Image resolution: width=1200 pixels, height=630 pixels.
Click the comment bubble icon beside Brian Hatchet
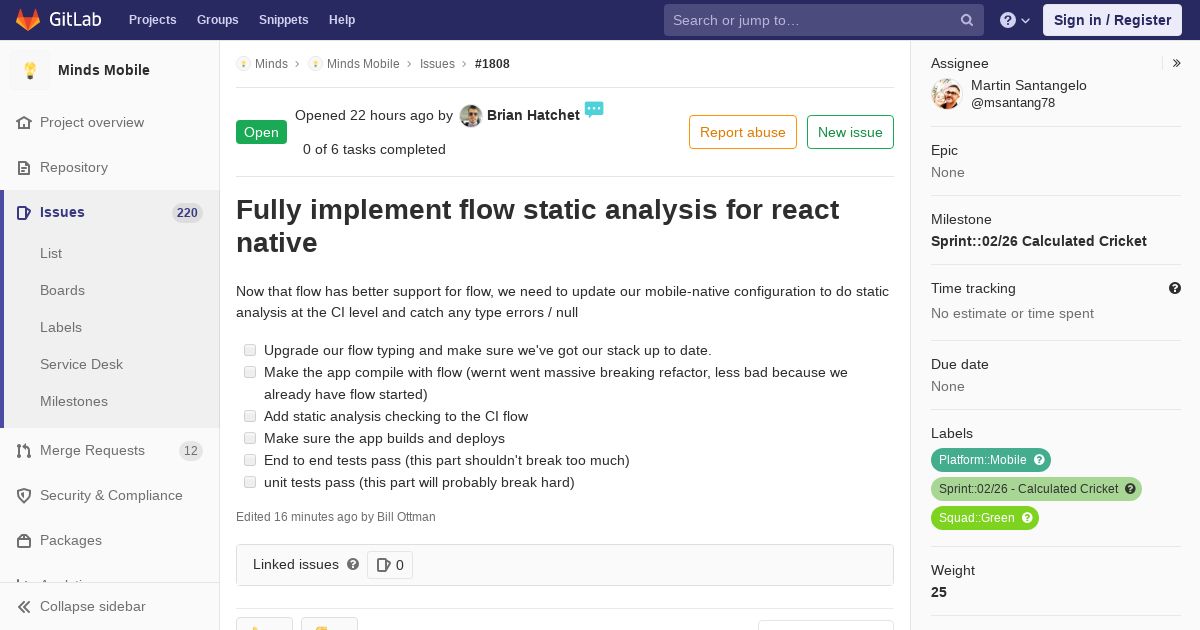coord(594,109)
